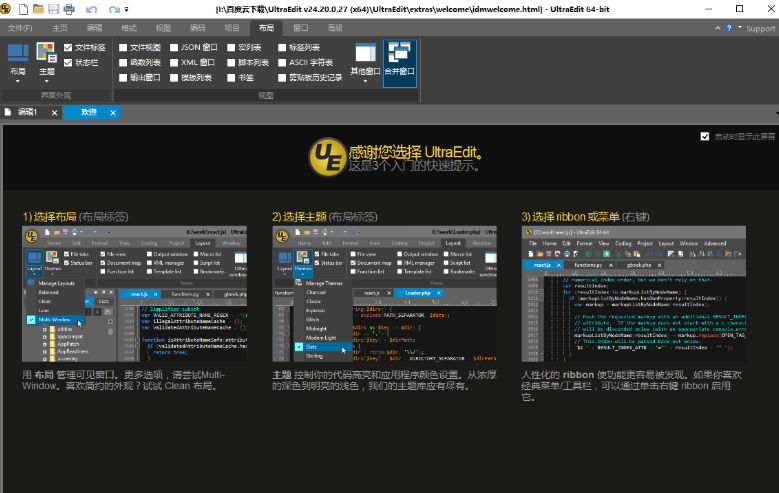This screenshot has height=493, width=779.
Task: Enable the 模板列表 template list checkbox
Action: click(174, 78)
